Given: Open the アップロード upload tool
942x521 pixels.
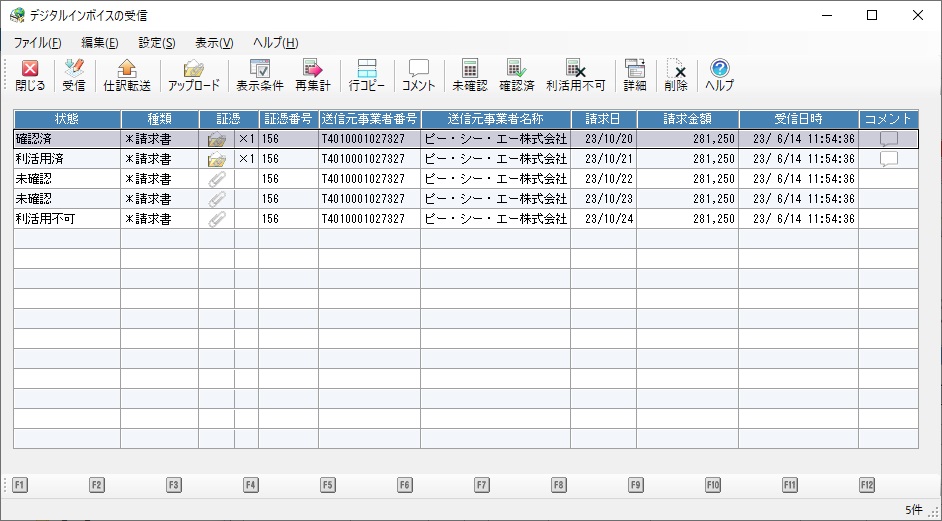Looking at the screenshot, I should 193,75.
